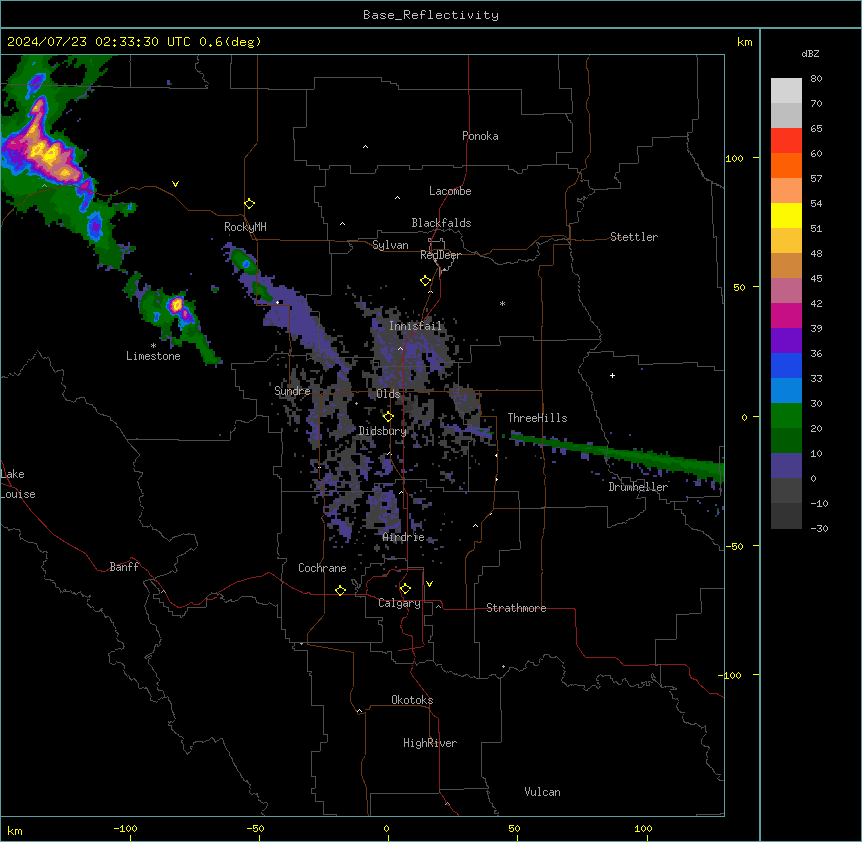The height and width of the screenshot is (842, 862).
Task: Click the -30 value in the dBZ legend
Action: [x=819, y=528]
